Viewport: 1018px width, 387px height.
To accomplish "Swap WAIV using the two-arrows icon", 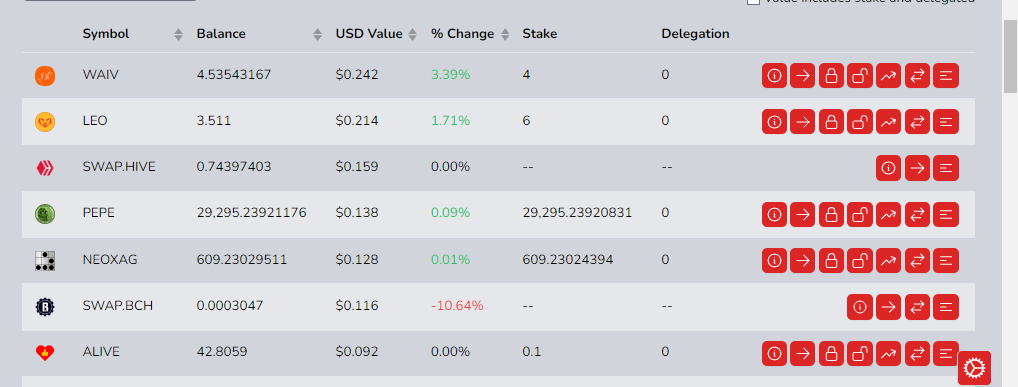I will click(917, 75).
